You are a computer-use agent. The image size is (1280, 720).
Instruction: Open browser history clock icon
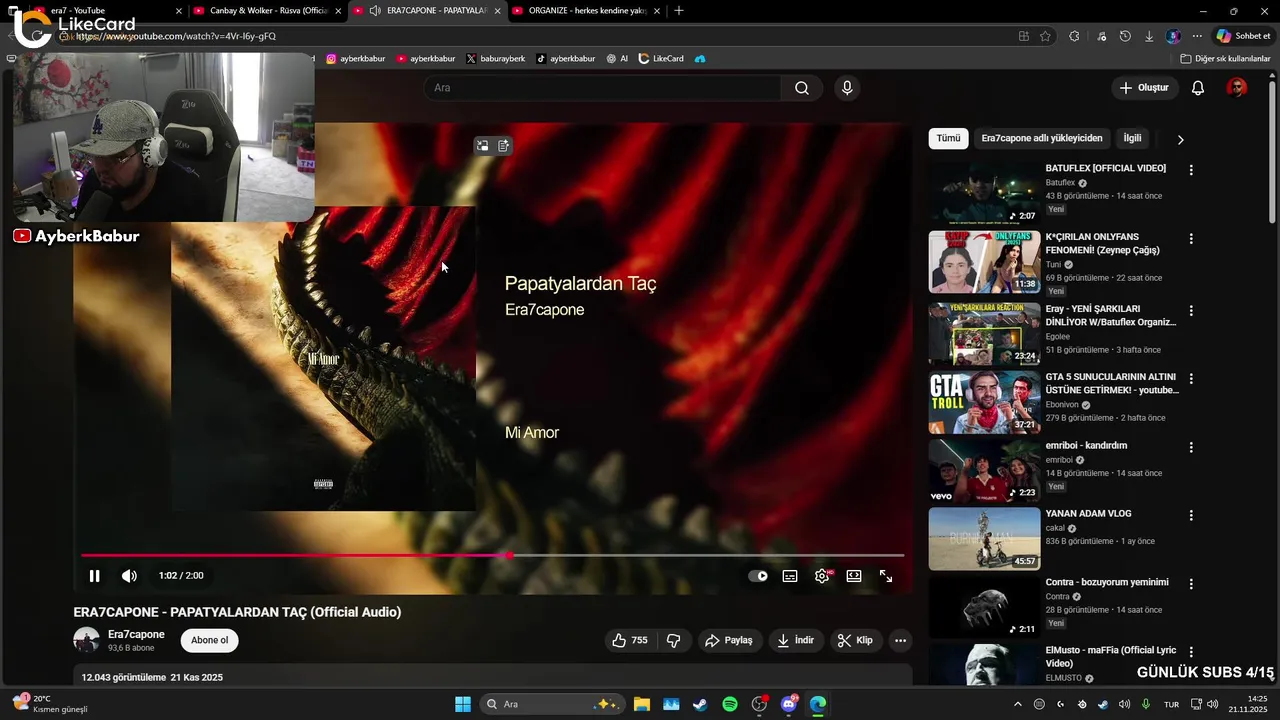tap(1125, 36)
